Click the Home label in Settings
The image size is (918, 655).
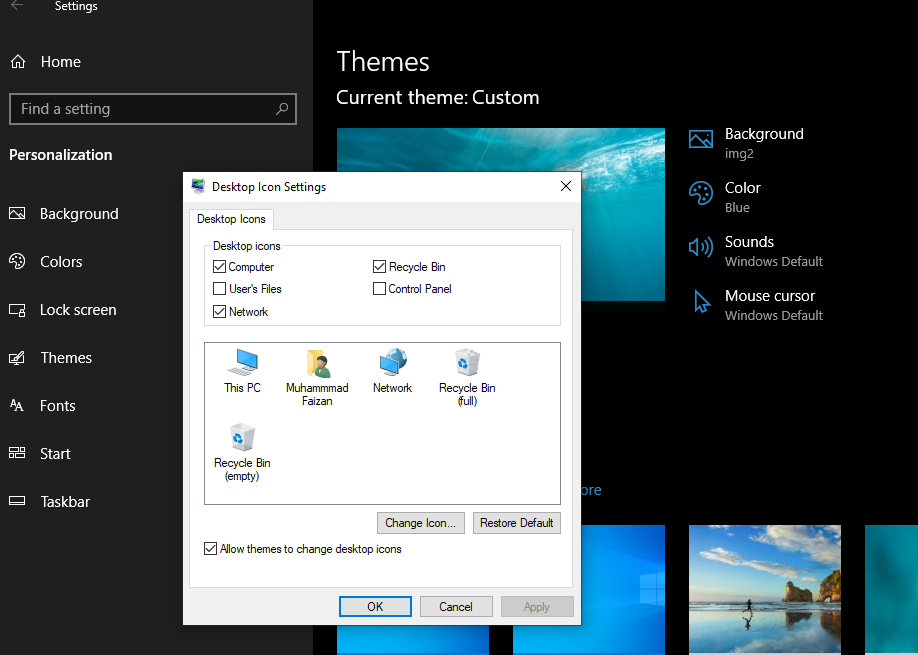[x=61, y=61]
